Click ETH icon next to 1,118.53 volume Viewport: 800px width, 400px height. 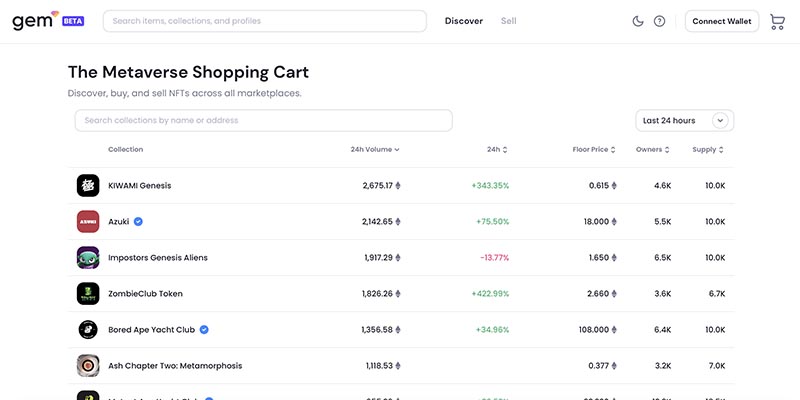pyautogui.click(x=398, y=366)
